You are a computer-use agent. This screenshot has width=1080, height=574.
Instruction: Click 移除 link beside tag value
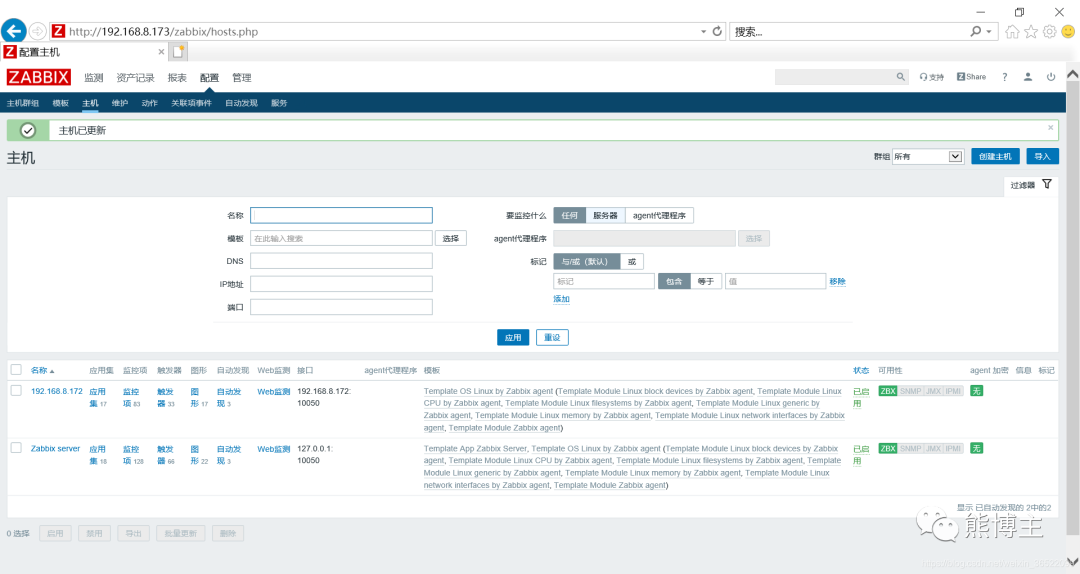pyautogui.click(x=838, y=282)
